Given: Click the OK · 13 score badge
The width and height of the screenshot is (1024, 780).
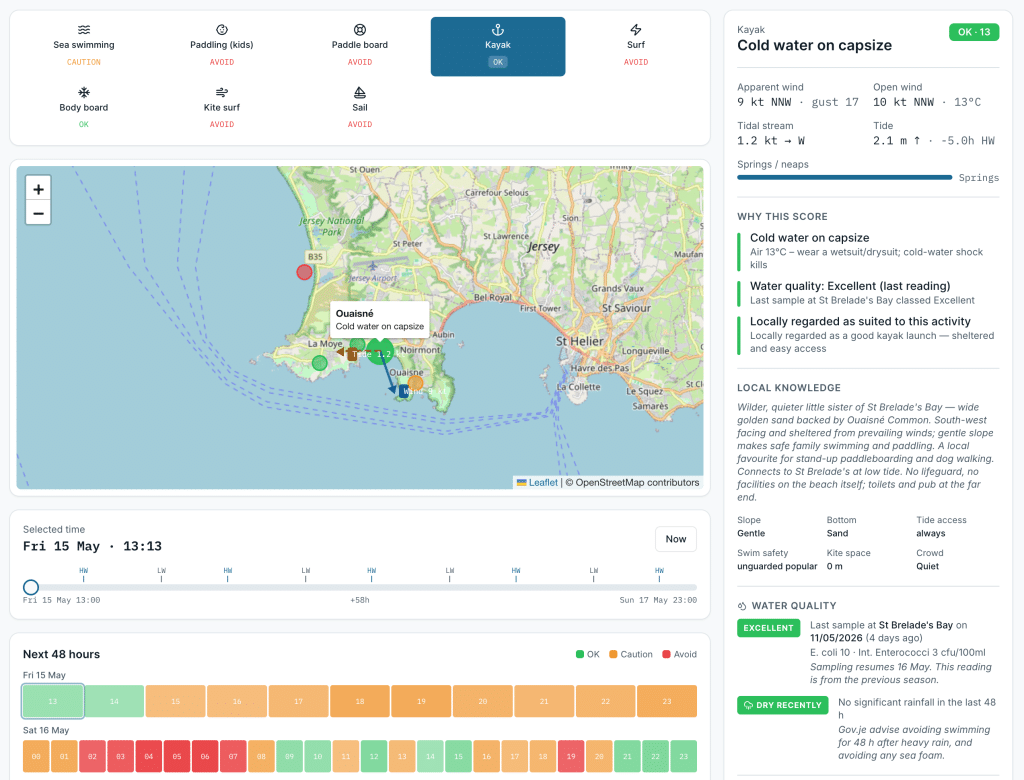Looking at the screenshot, I should pyautogui.click(x=974, y=32).
